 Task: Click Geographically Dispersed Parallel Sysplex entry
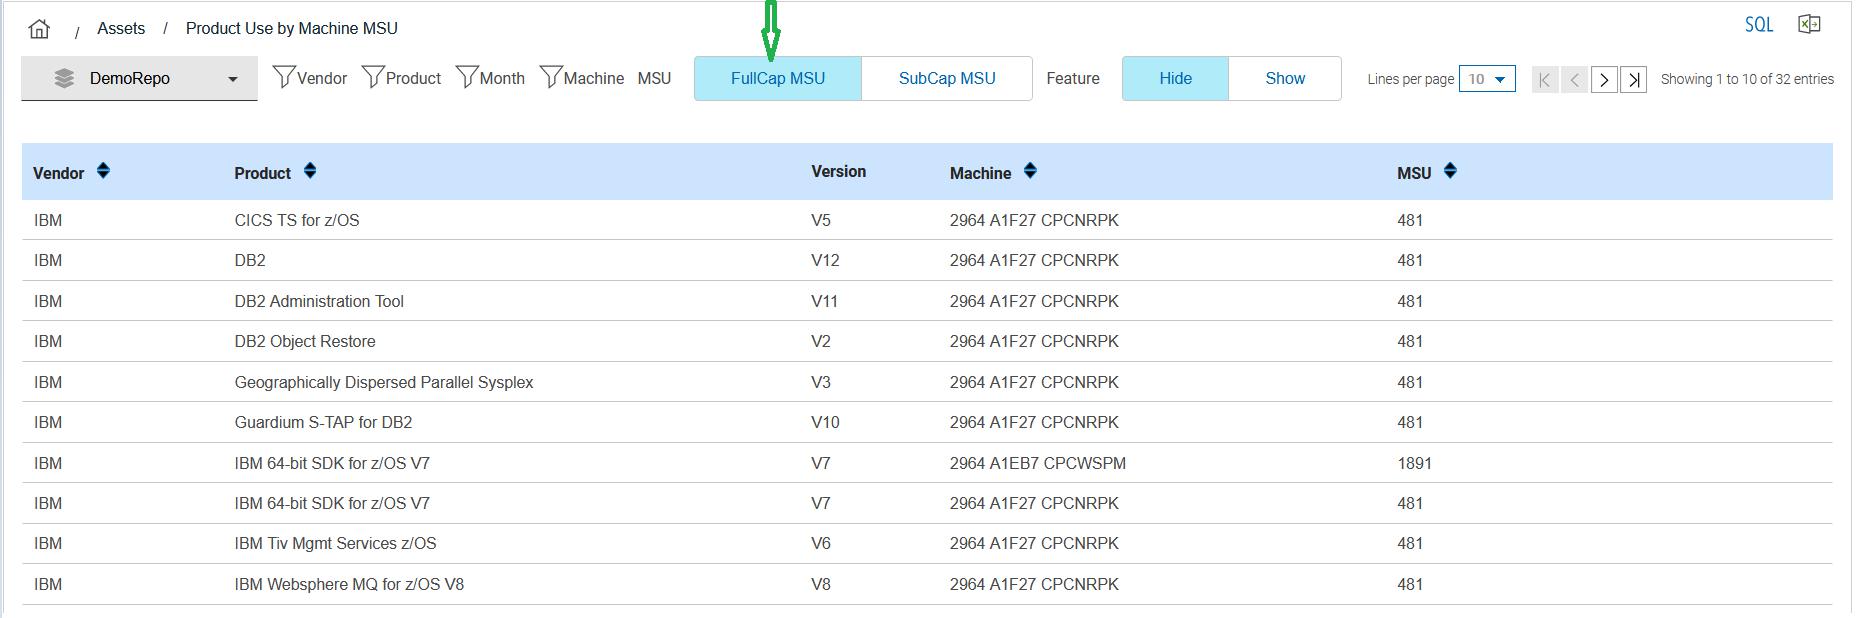click(x=384, y=382)
